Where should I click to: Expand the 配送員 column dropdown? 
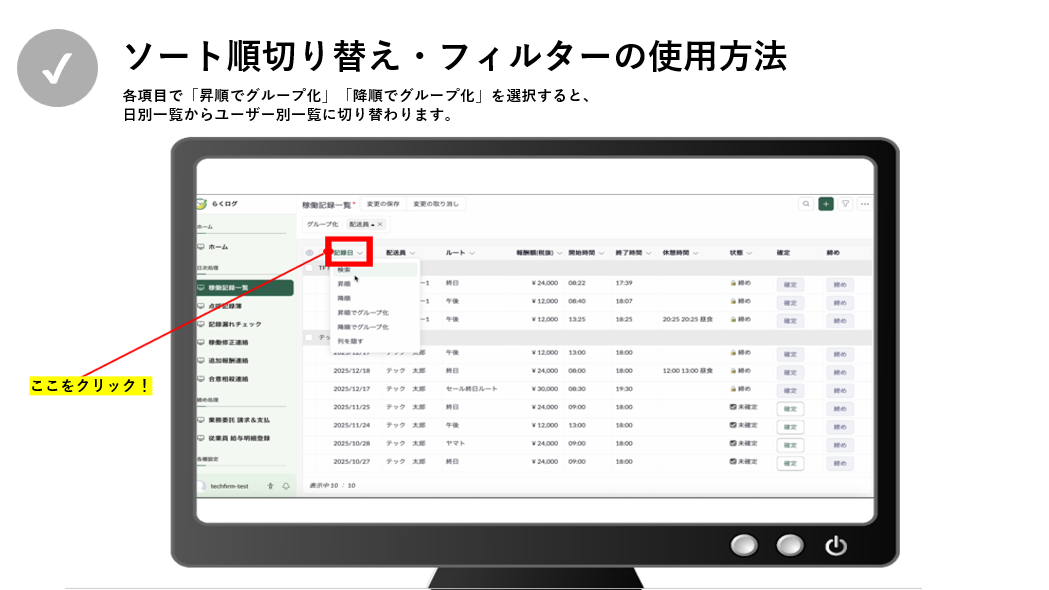pyautogui.click(x=412, y=253)
